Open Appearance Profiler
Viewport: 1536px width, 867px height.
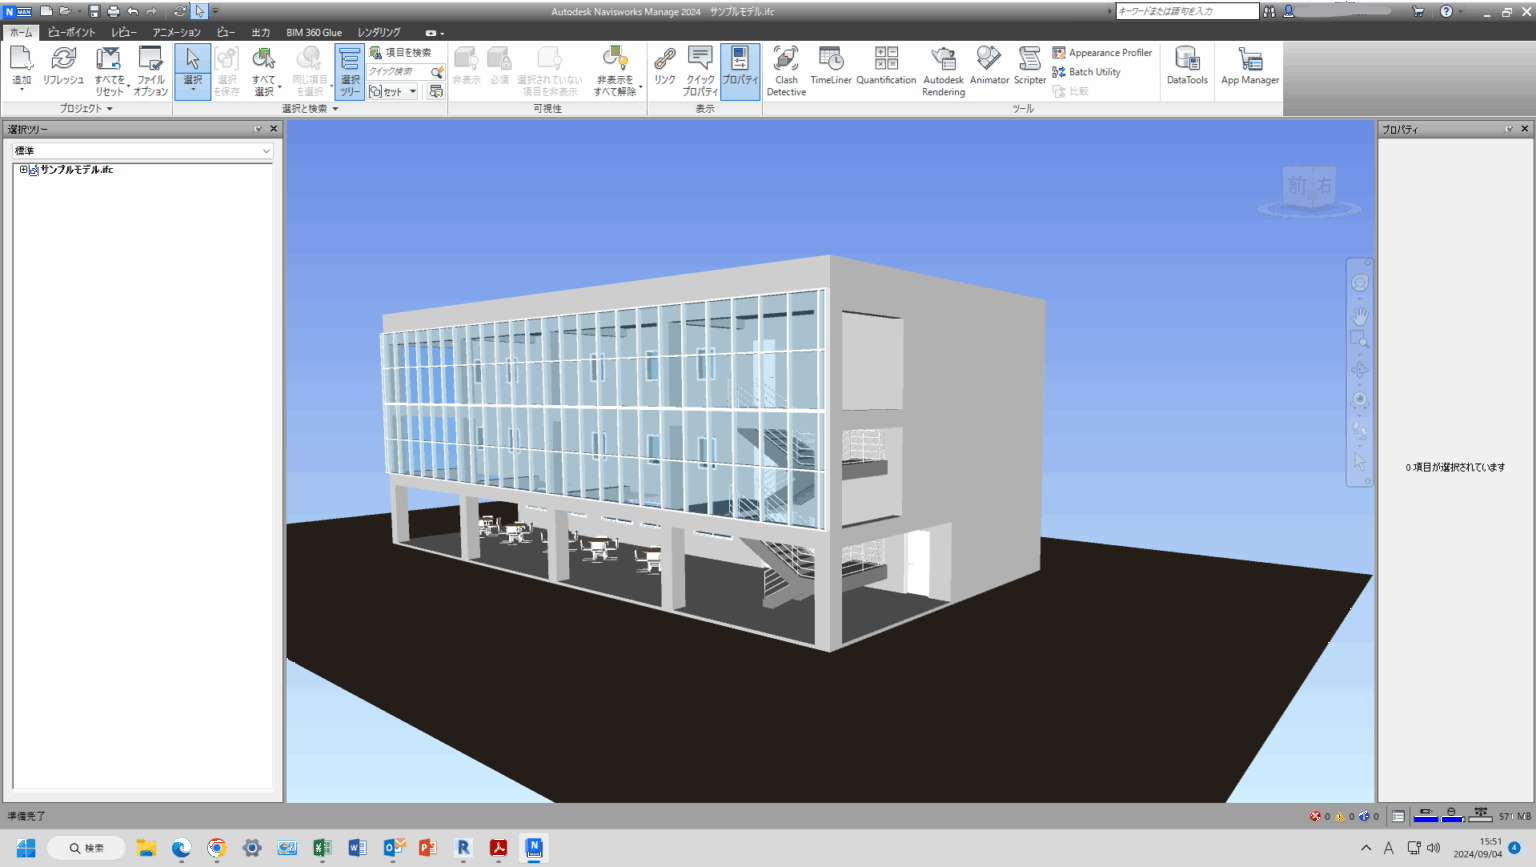pos(1103,52)
